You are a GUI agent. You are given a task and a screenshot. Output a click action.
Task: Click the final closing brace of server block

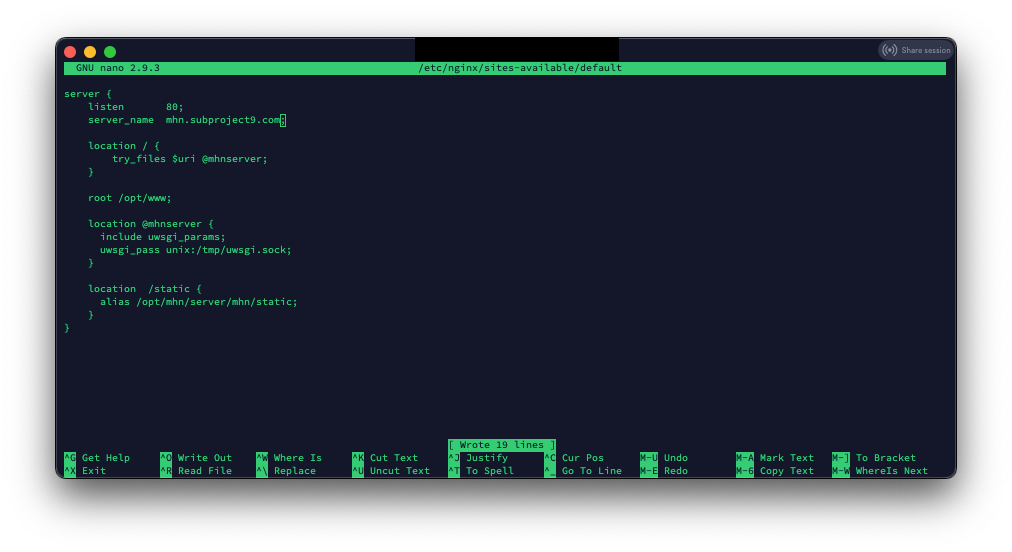click(x=67, y=328)
